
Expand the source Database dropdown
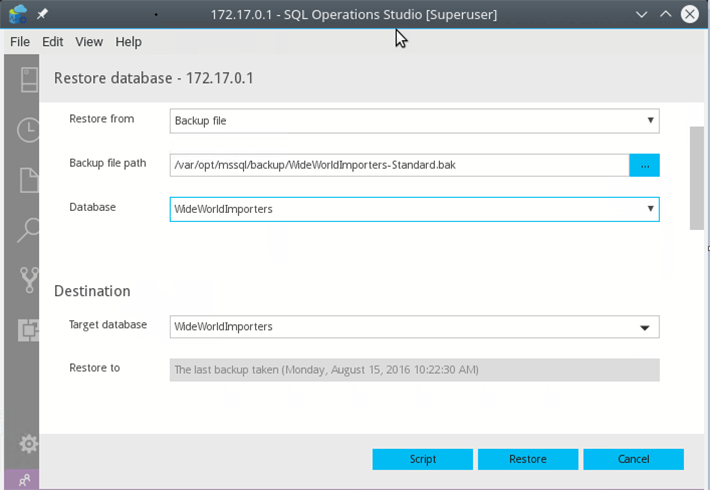414,209
